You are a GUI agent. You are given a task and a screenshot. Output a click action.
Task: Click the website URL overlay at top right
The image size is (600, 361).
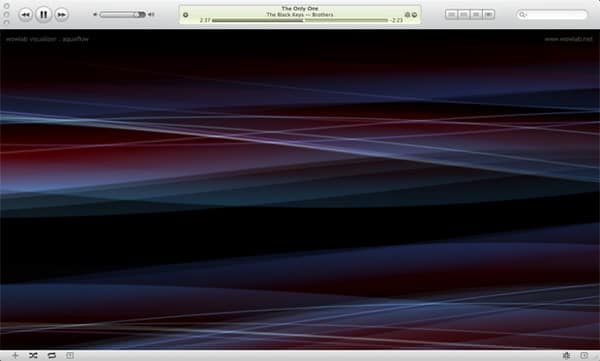[568, 39]
